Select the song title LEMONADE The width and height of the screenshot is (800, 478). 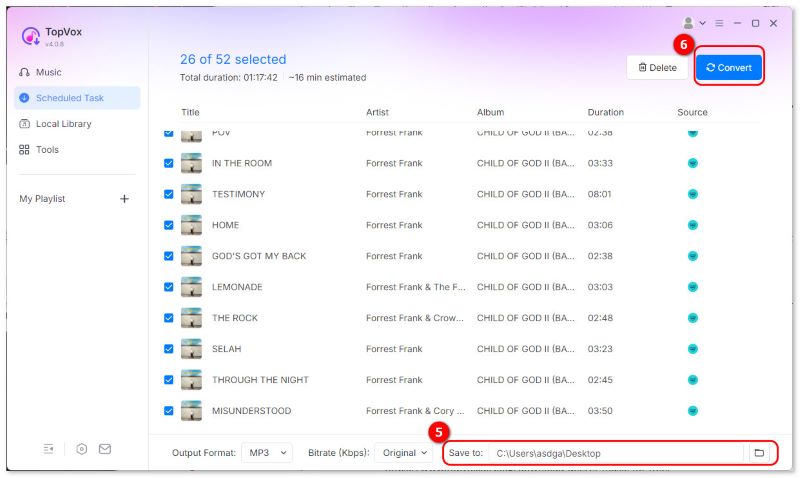point(237,287)
